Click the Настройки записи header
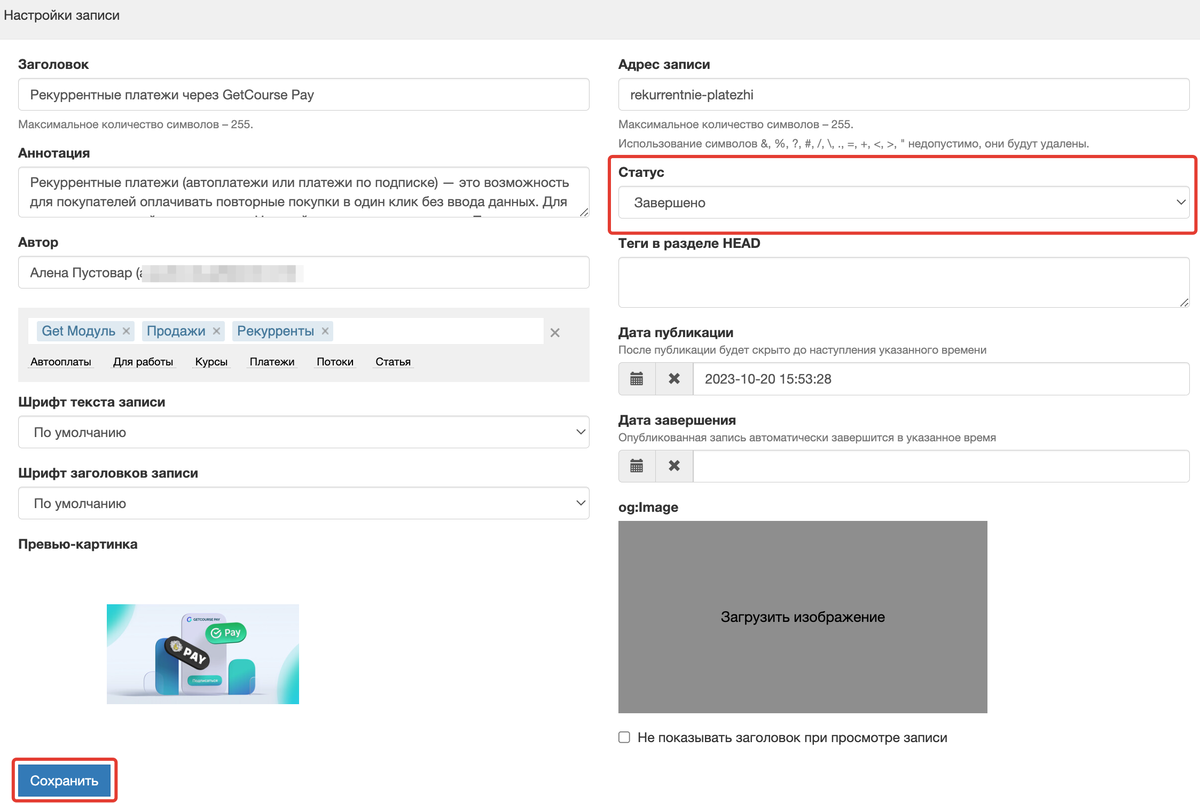Screen dimensions: 1200x803 click(62, 16)
